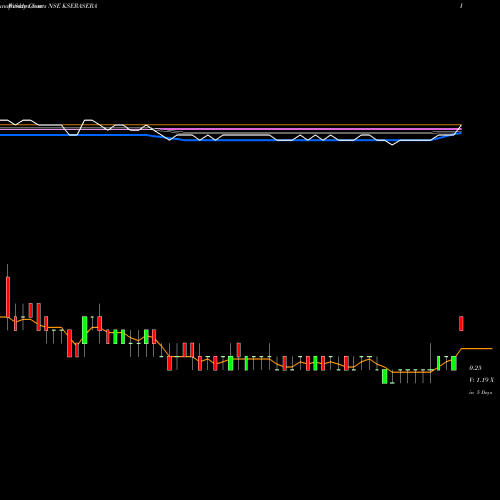Click the 'V: 1.19 X' volume label
Image resolution: width=500 pixels, height=500 pixels.
481,380
